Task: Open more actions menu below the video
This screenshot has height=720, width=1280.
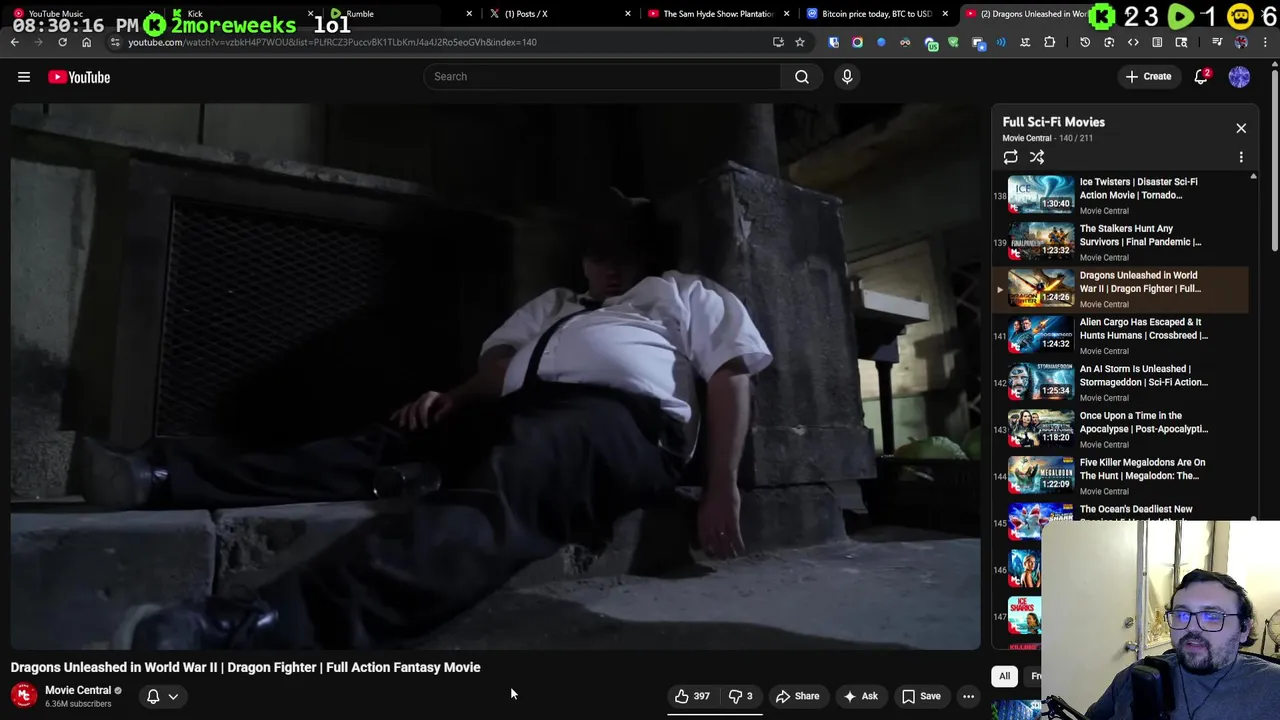Action: [968, 696]
